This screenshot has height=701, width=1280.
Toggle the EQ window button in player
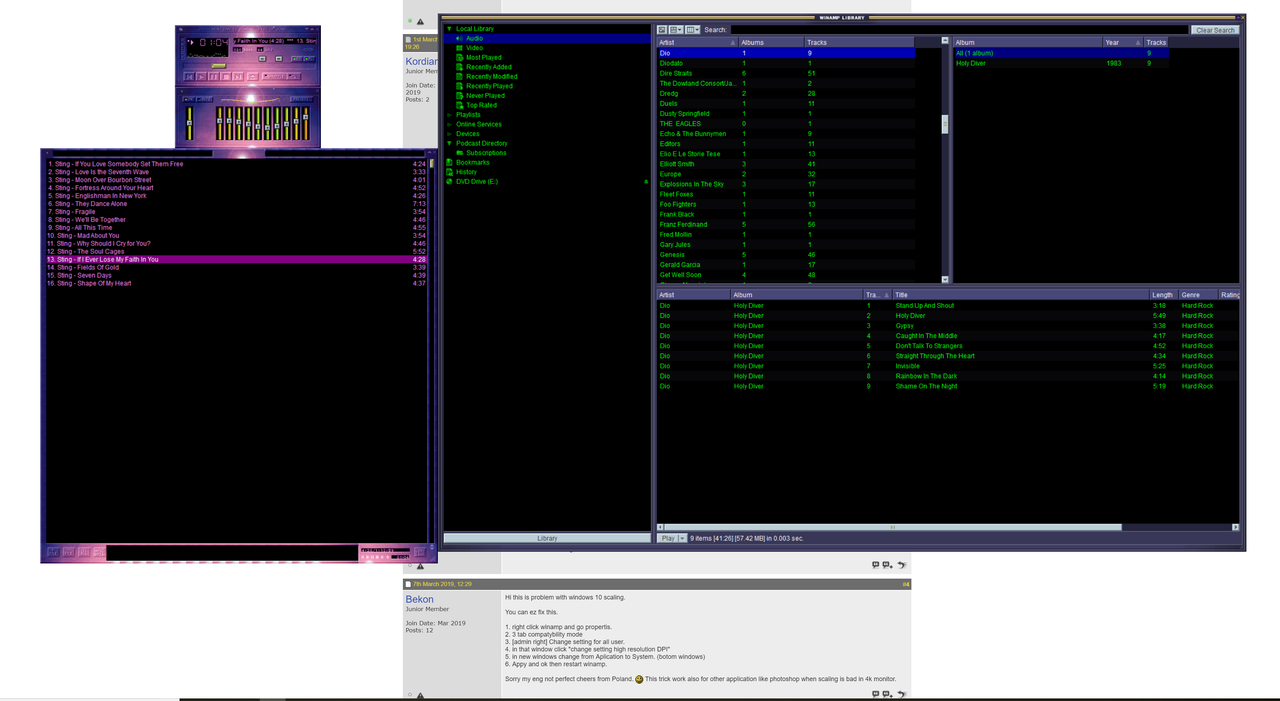pyautogui.click(x=297, y=59)
